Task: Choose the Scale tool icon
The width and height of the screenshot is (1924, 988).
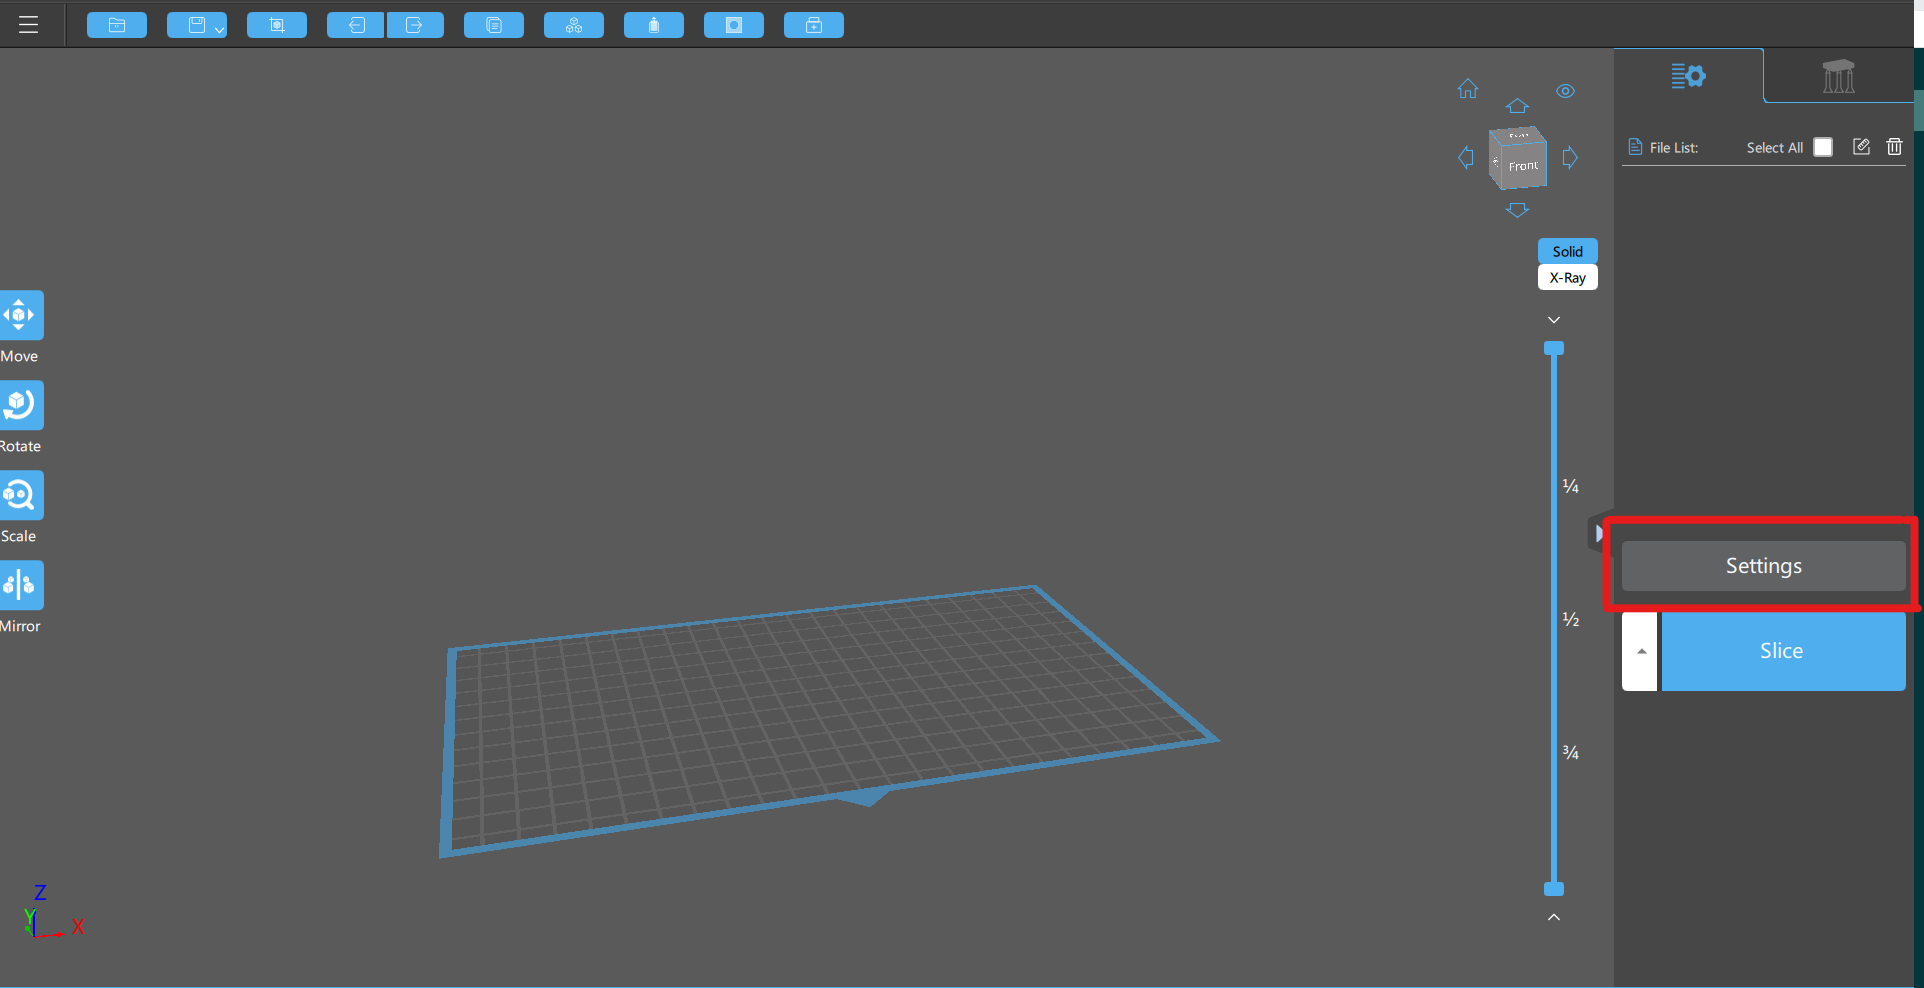Action: (21, 495)
